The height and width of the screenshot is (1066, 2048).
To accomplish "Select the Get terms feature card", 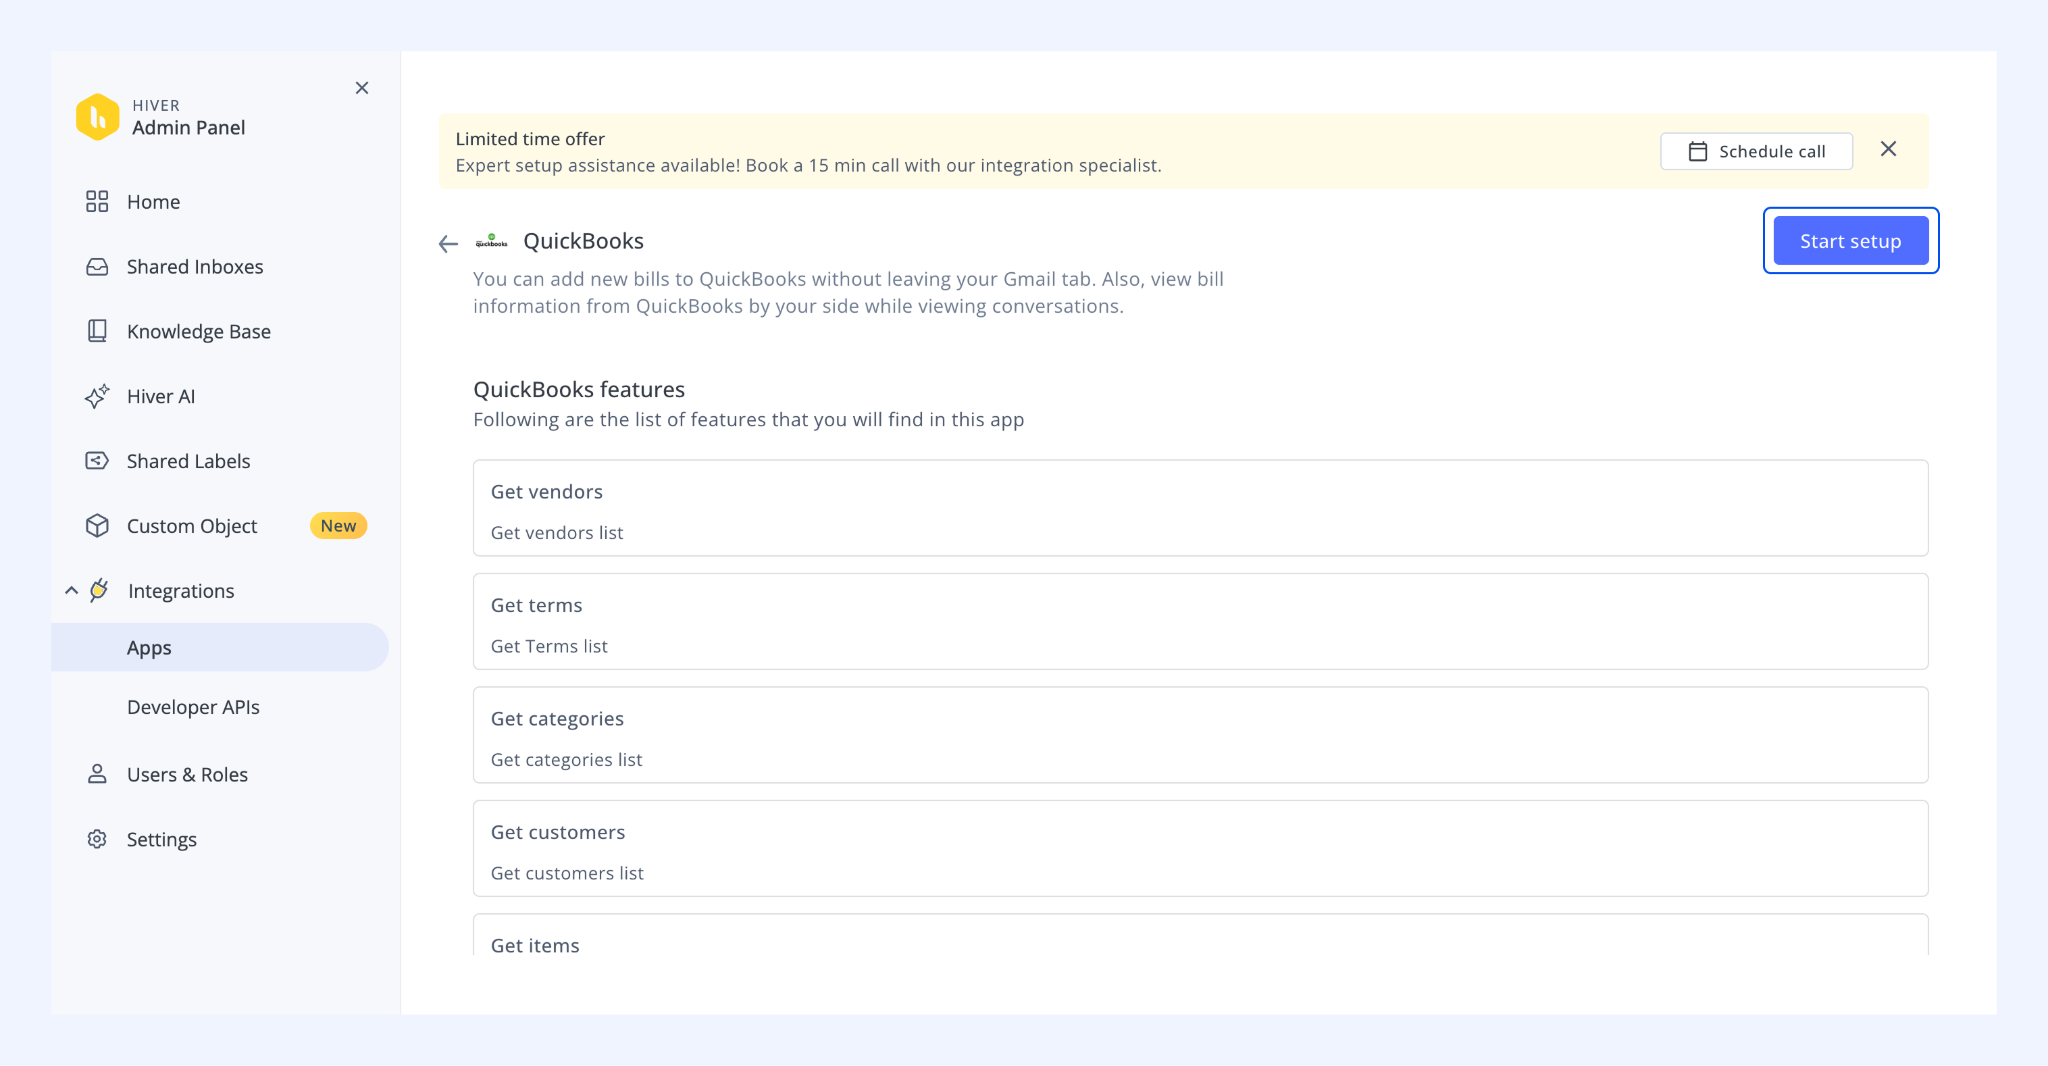I will pyautogui.click(x=1200, y=621).
